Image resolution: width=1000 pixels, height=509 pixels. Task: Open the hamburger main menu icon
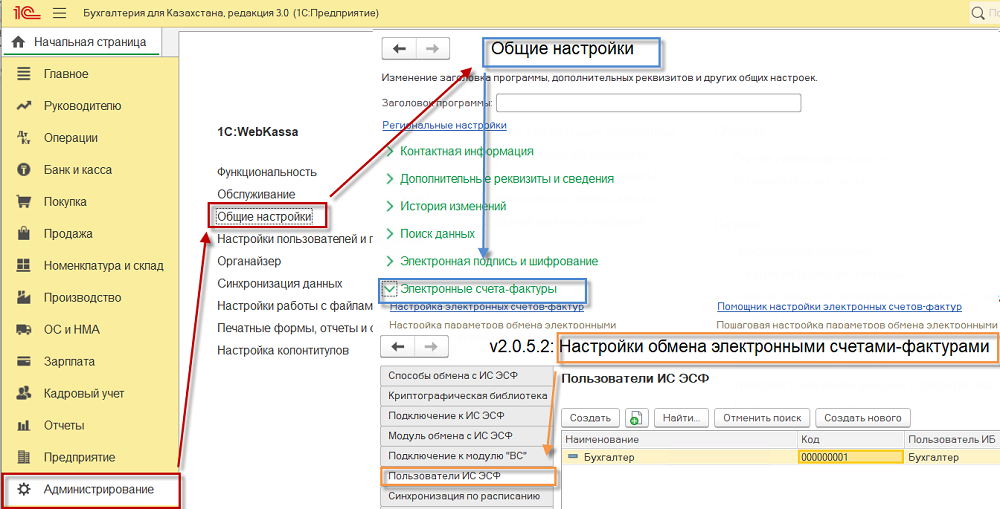tap(59, 13)
